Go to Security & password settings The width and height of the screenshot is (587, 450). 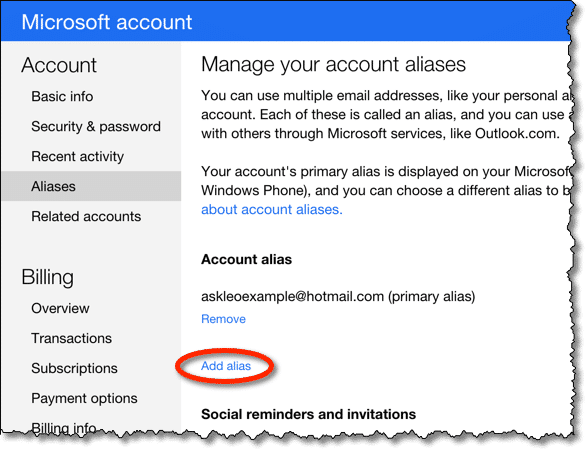coord(96,127)
